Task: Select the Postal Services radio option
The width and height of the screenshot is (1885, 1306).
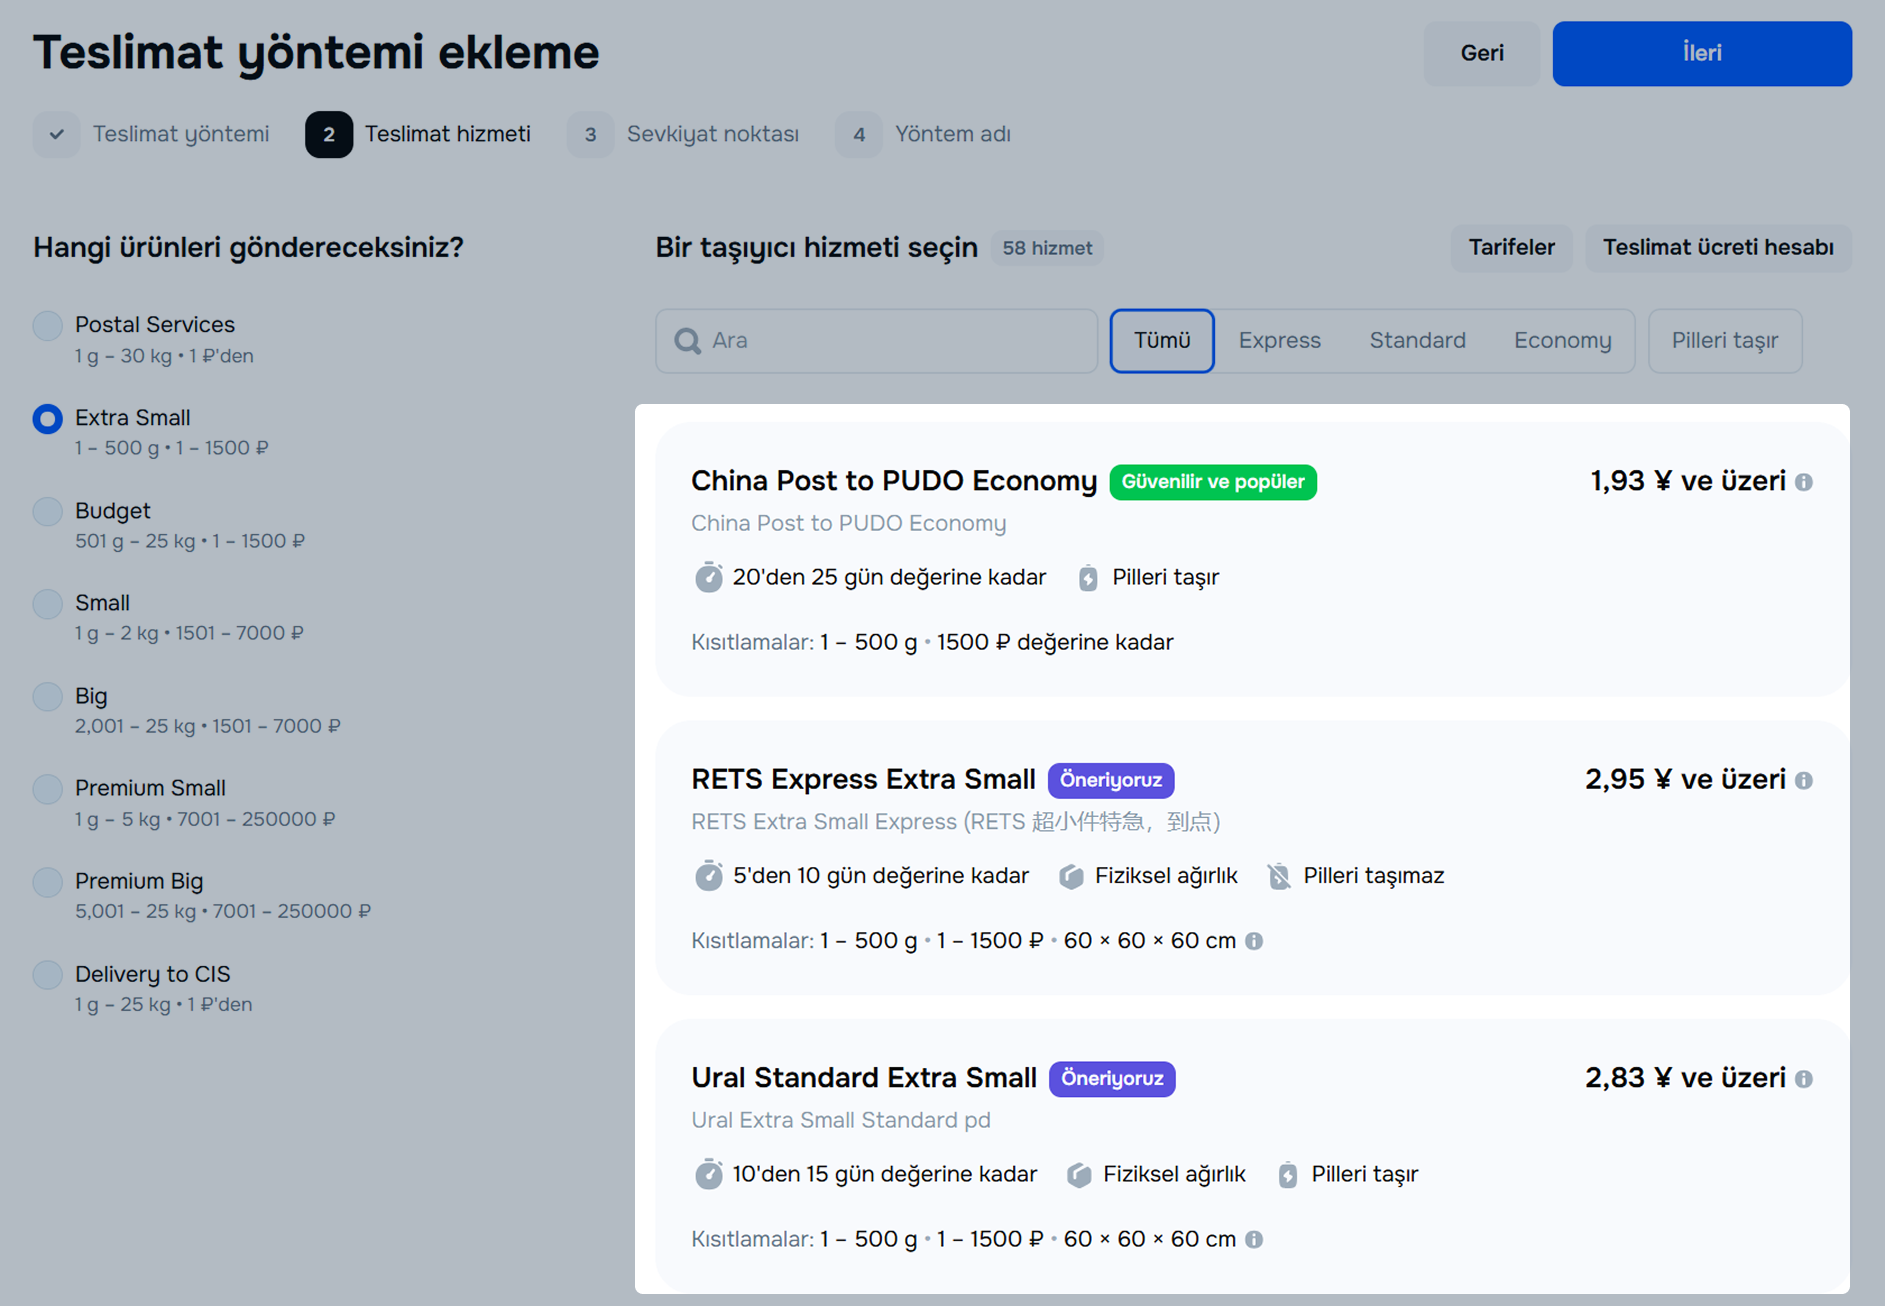Action: tap(47, 326)
